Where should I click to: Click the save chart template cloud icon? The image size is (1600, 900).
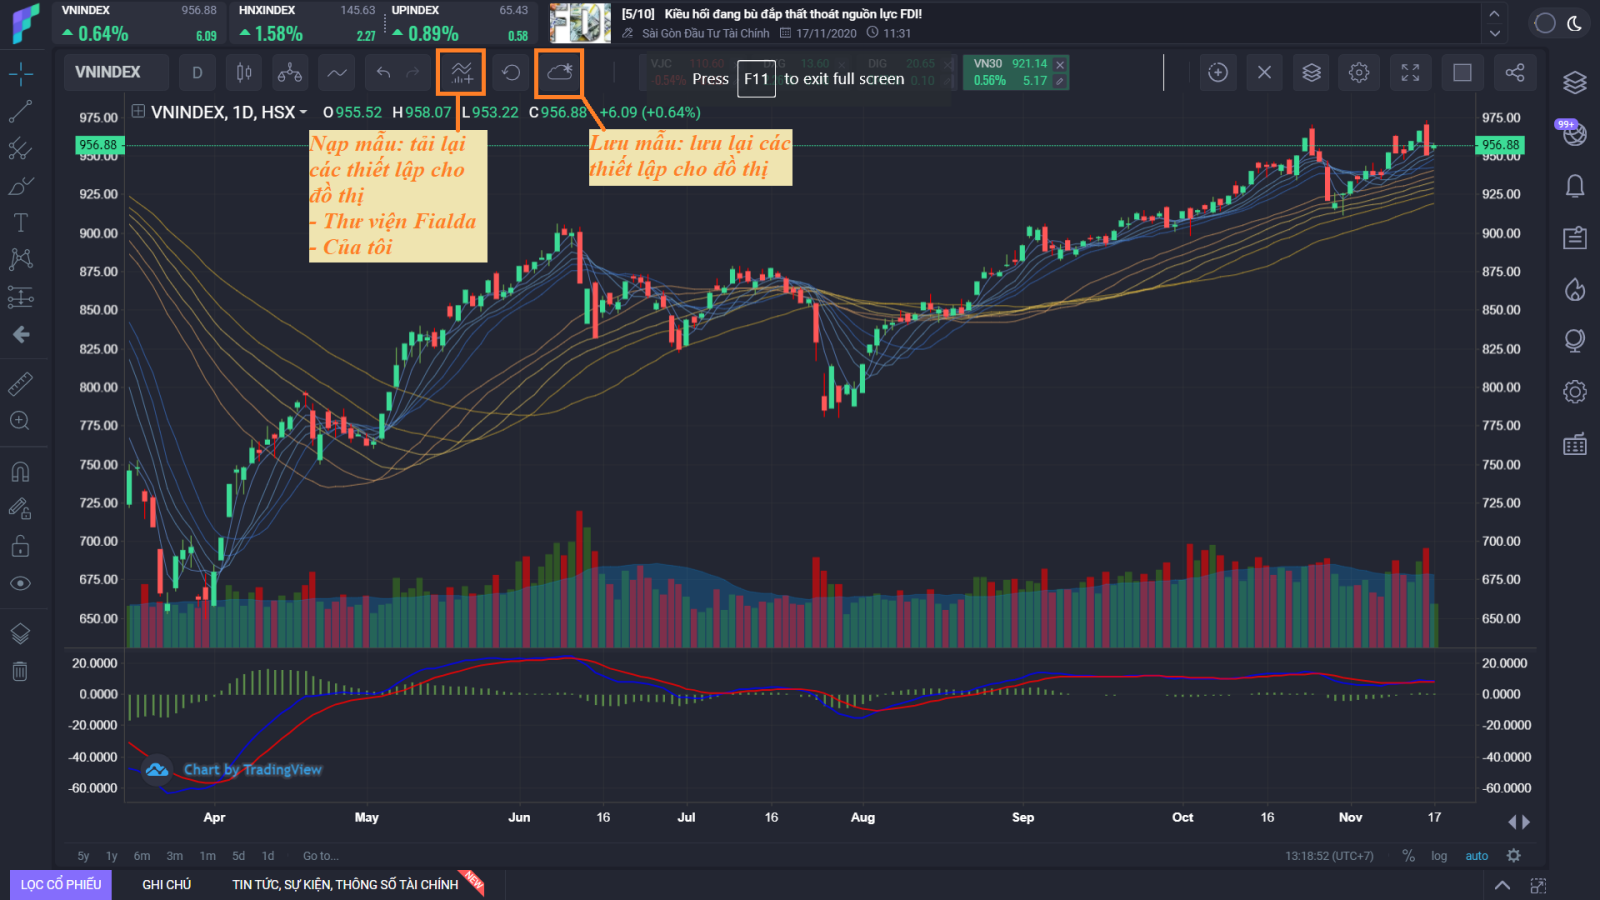tap(559, 72)
